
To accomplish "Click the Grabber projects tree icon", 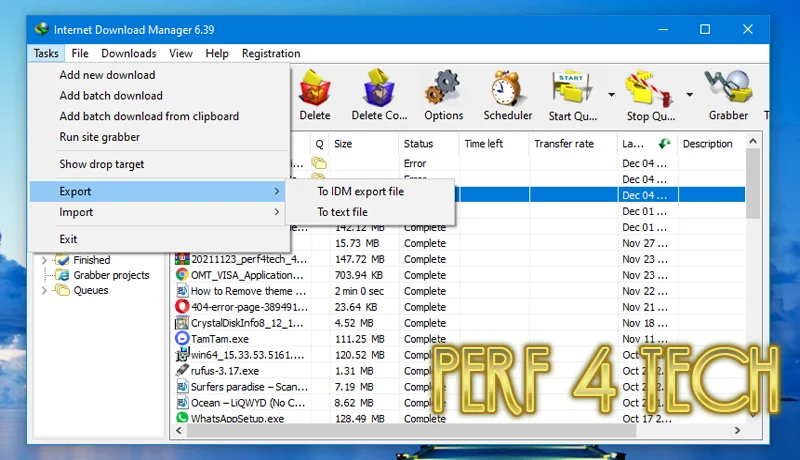I will (x=62, y=275).
